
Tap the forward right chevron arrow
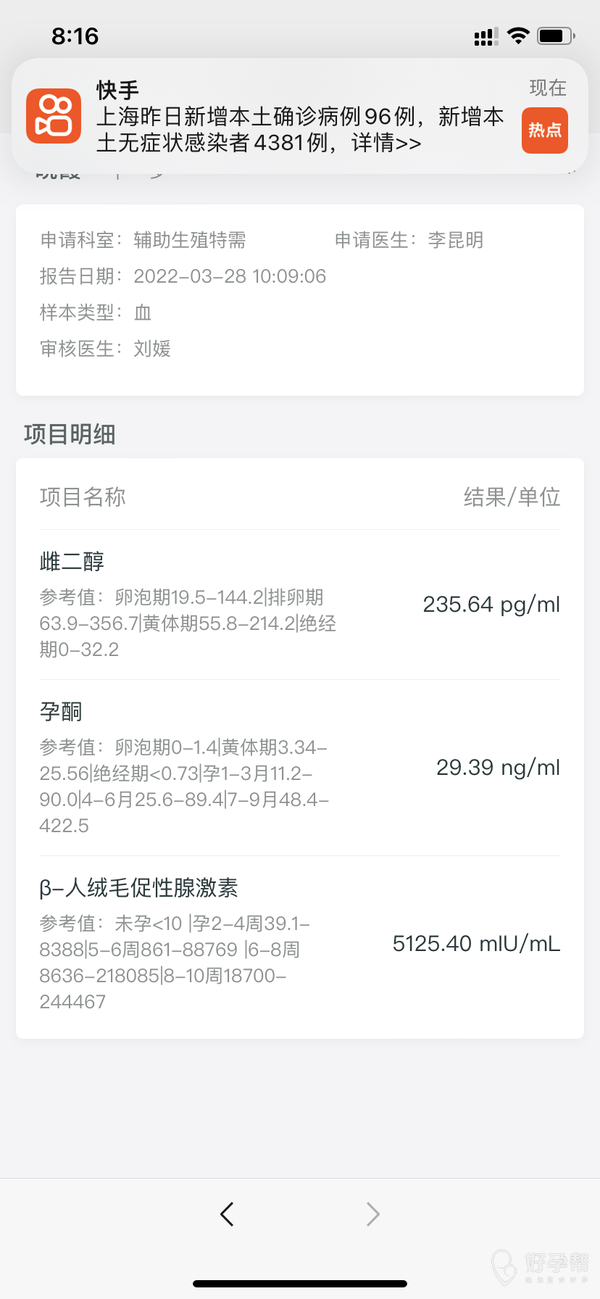373,1214
